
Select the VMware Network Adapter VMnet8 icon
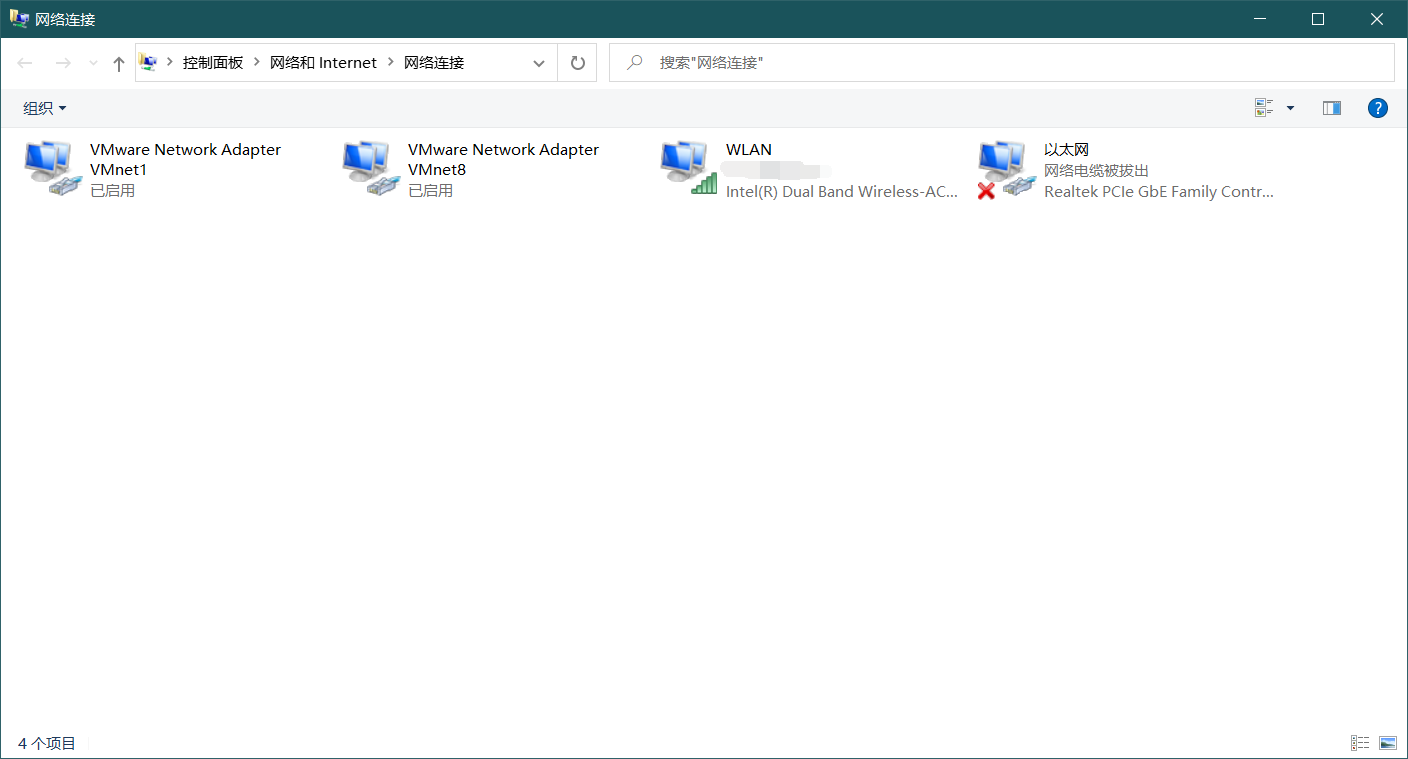point(370,168)
